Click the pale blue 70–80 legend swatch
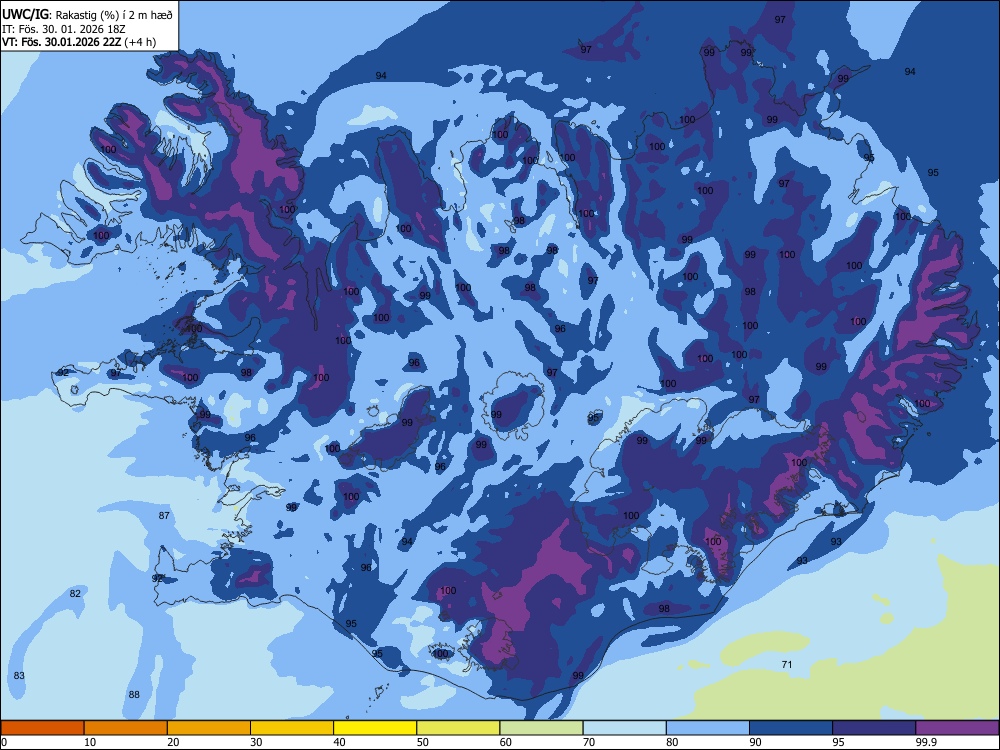1000x750 pixels. pyautogui.click(x=624, y=728)
